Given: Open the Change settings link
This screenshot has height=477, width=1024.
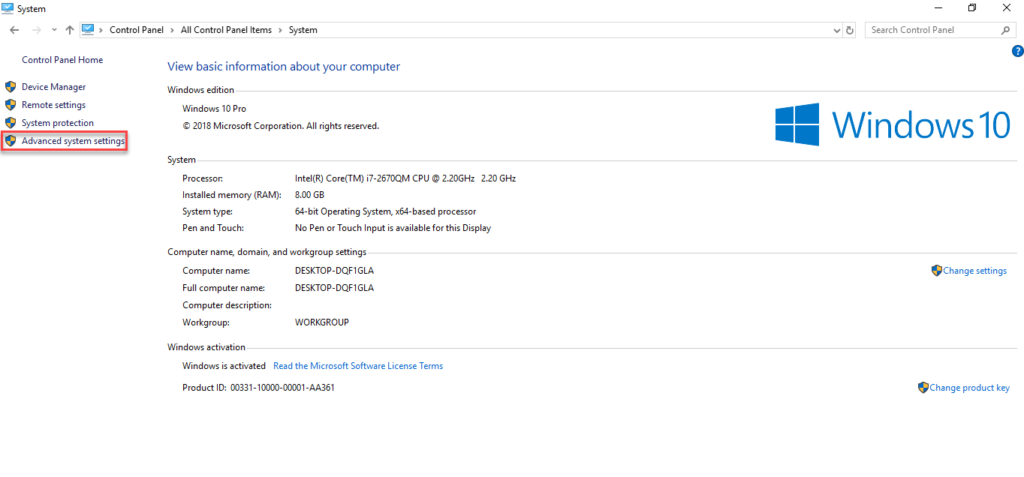Looking at the screenshot, I should pyautogui.click(x=974, y=271).
